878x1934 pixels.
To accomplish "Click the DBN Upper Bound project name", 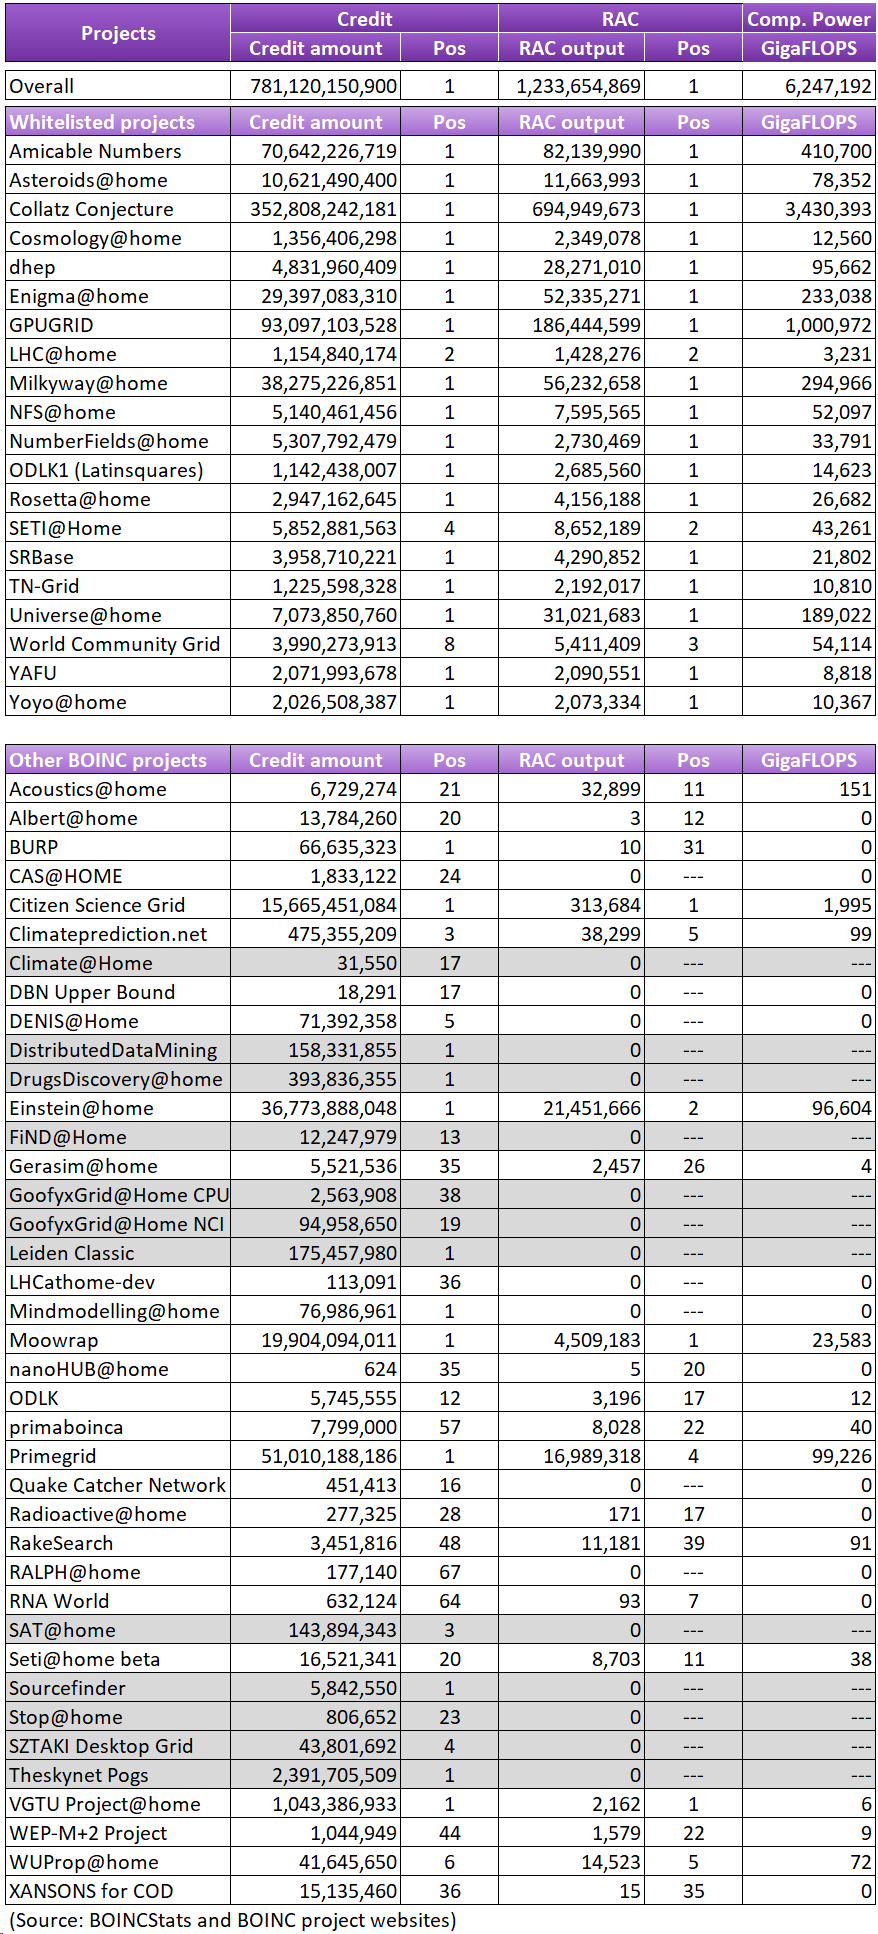I will pyautogui.click(x=93, y=992).
